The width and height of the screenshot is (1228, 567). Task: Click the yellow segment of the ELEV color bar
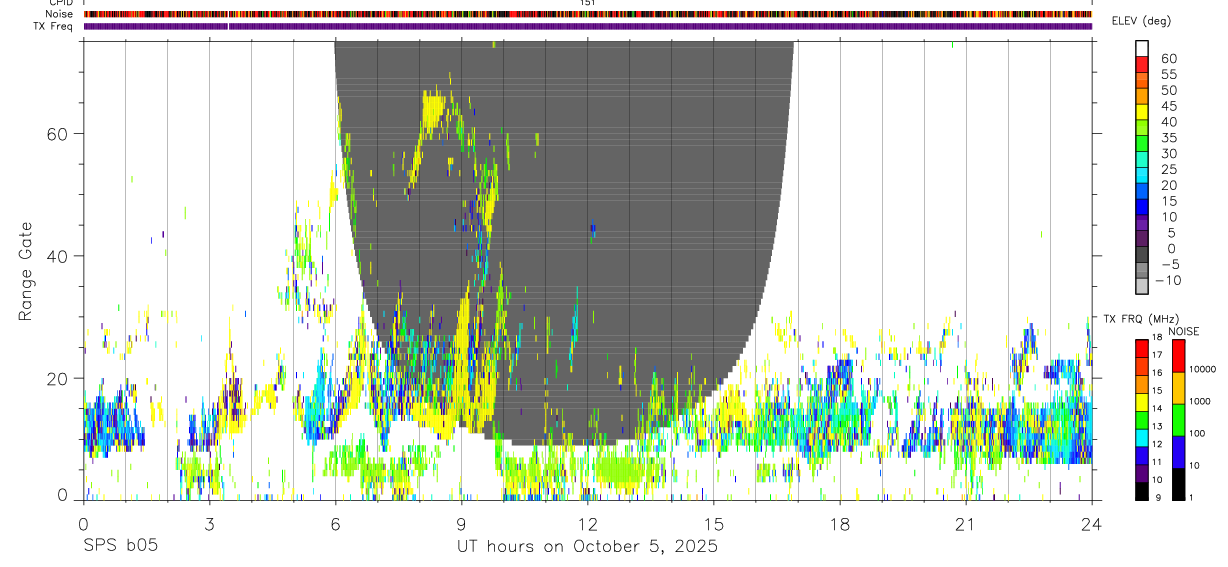pos(1142,112)
